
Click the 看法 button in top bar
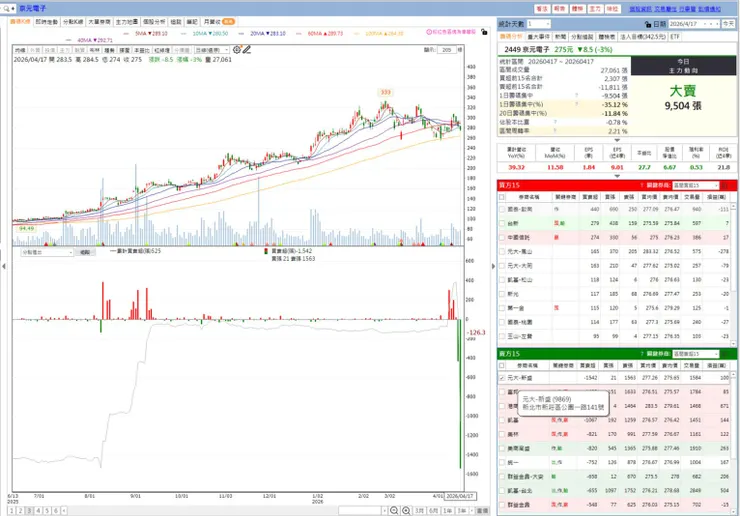click(542, 9)
